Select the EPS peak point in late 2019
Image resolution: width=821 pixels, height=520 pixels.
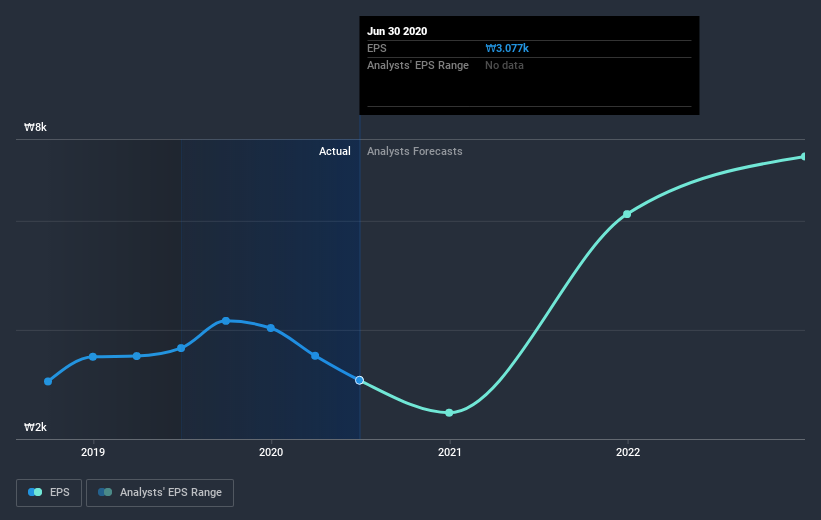click(226, 320)
